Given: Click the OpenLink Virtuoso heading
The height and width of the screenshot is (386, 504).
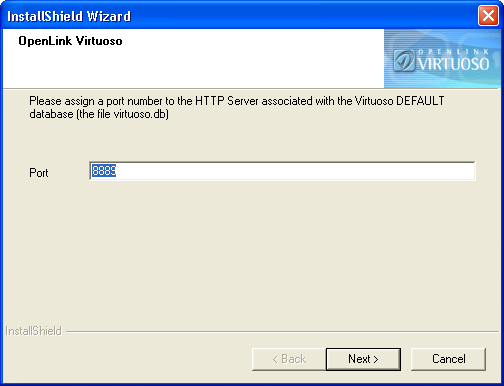Looking at the screenshot, I should click(70, 41).
